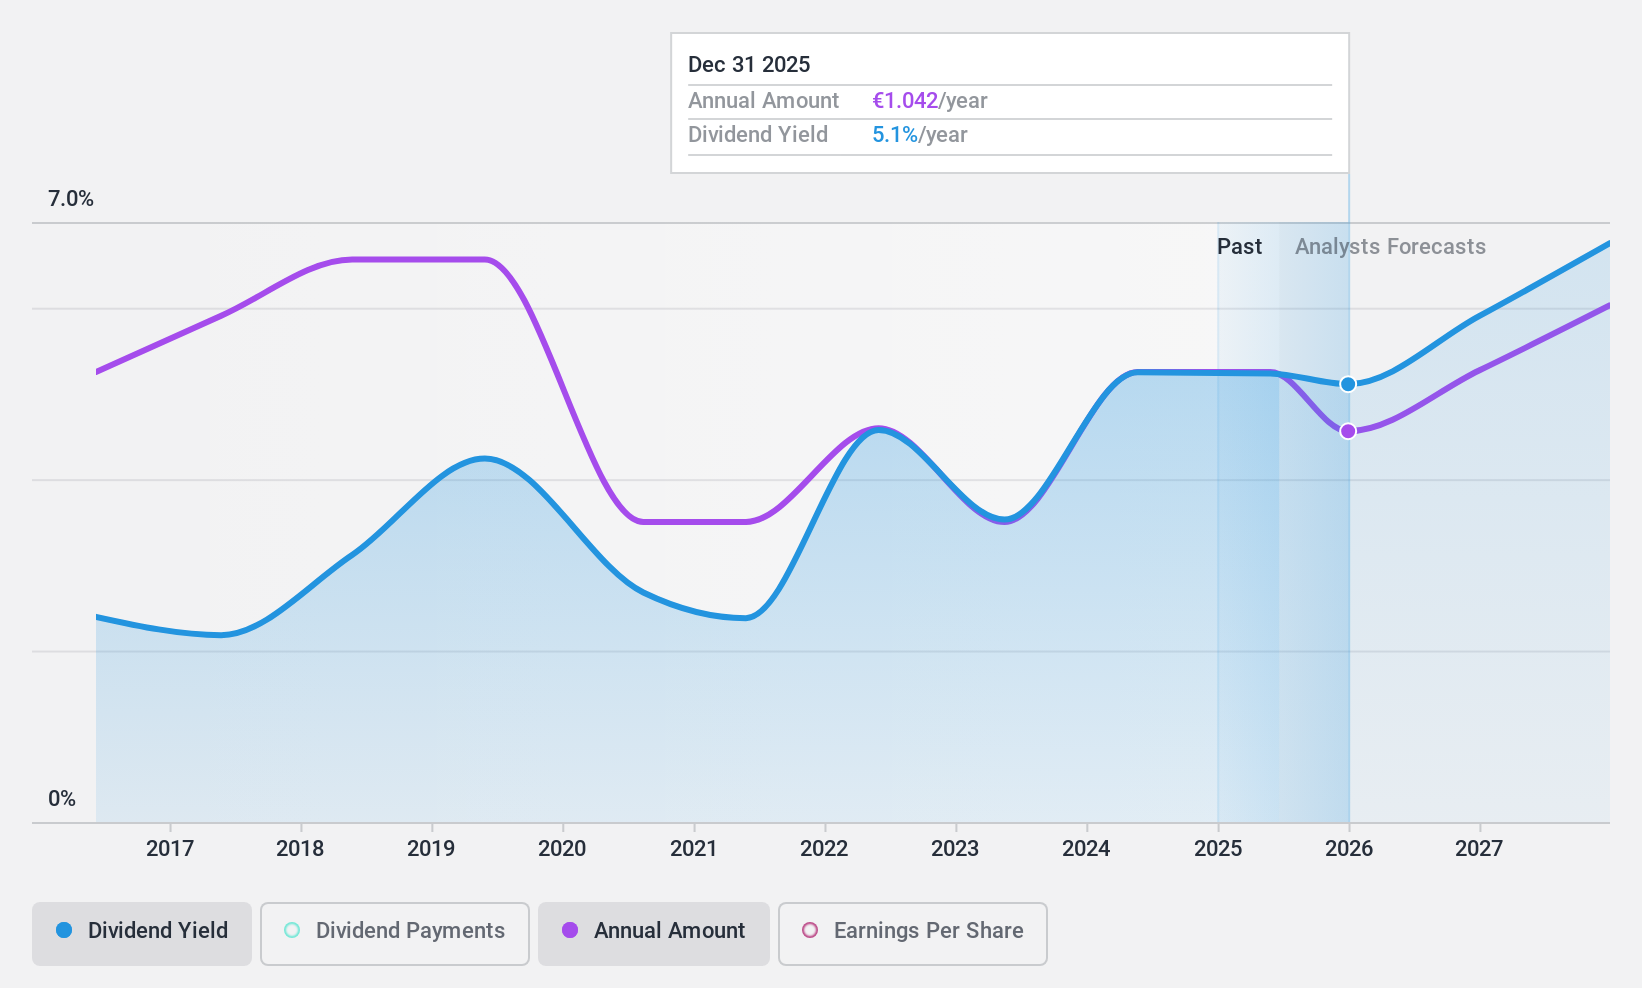Enable the Earnings Per Share series
Viewport: 1642px width, 988px height.
click(913, 934)
